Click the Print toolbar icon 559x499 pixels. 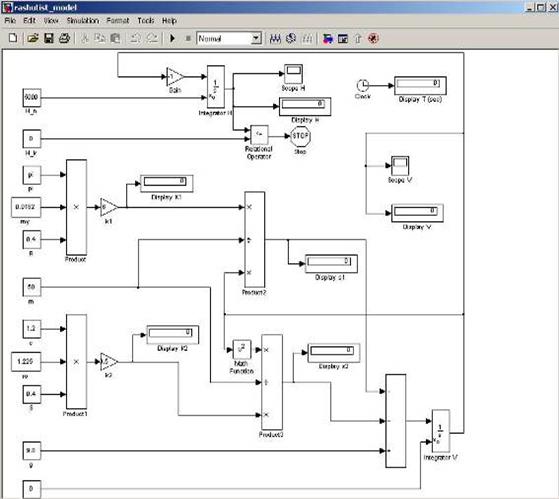point(65,38)
